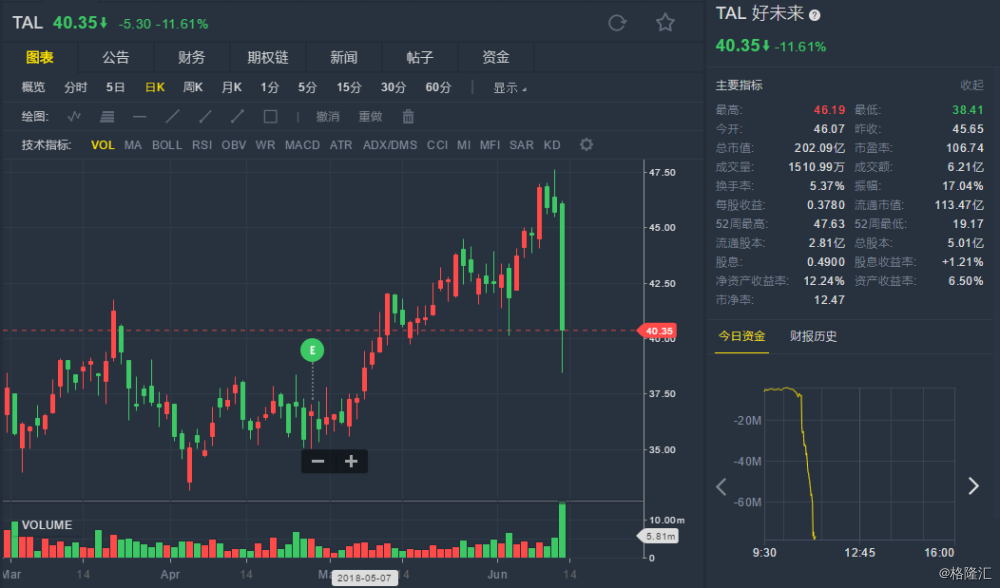1000x588 pixels.
Task: Open the 新闻 tab
Action: [344, 57]
